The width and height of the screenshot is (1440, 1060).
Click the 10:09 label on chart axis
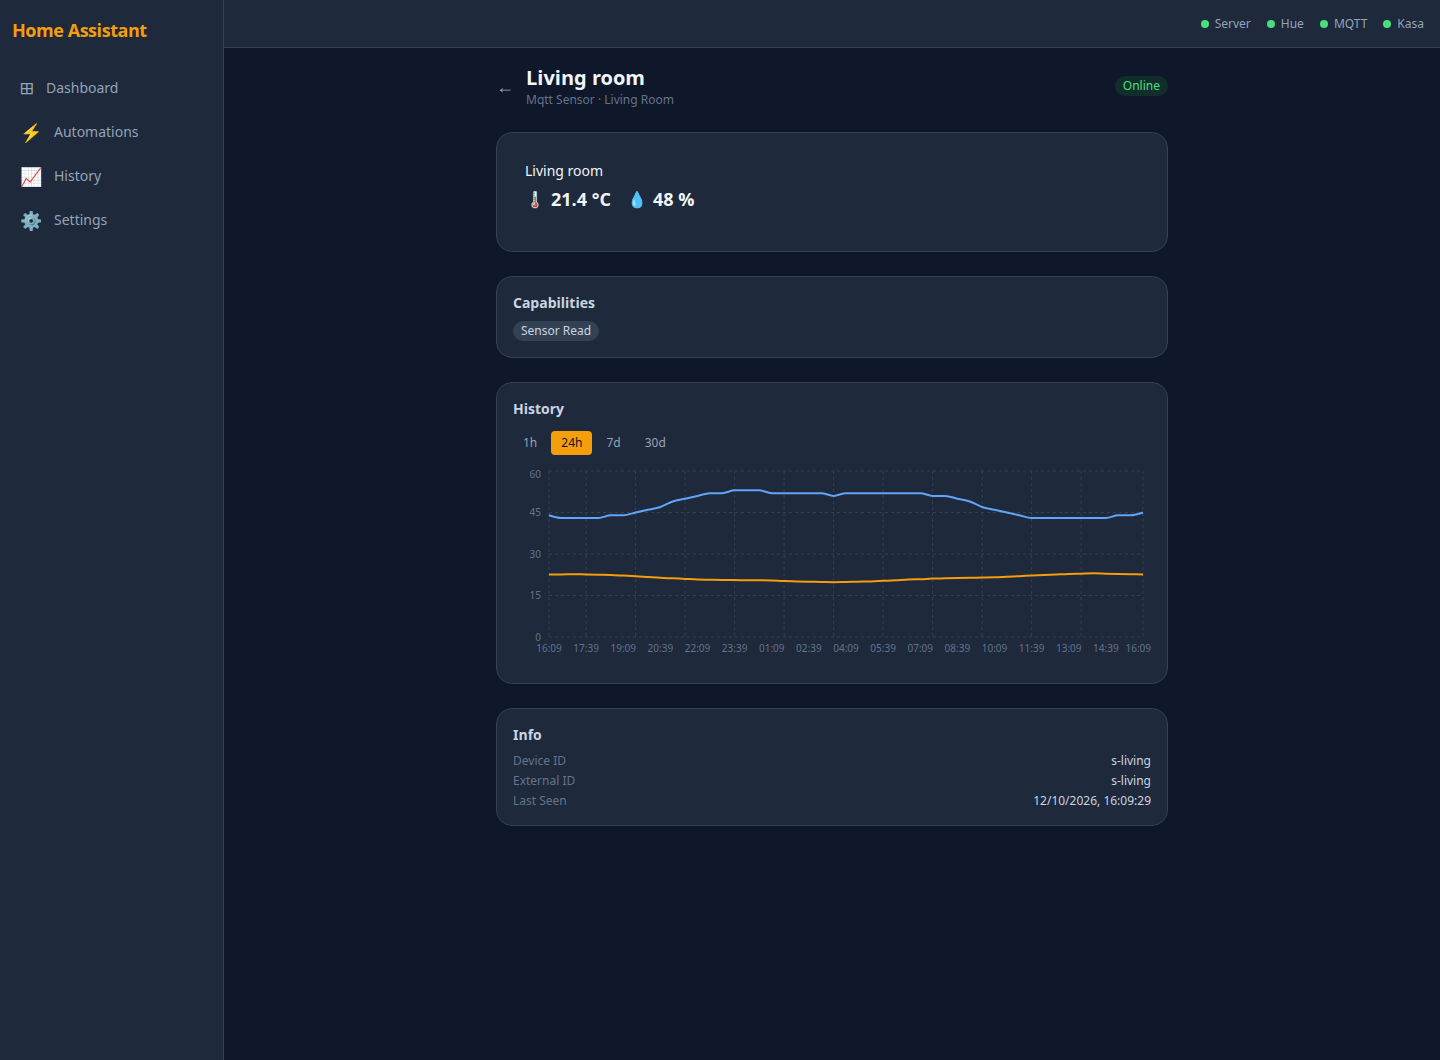click(994, 649)
